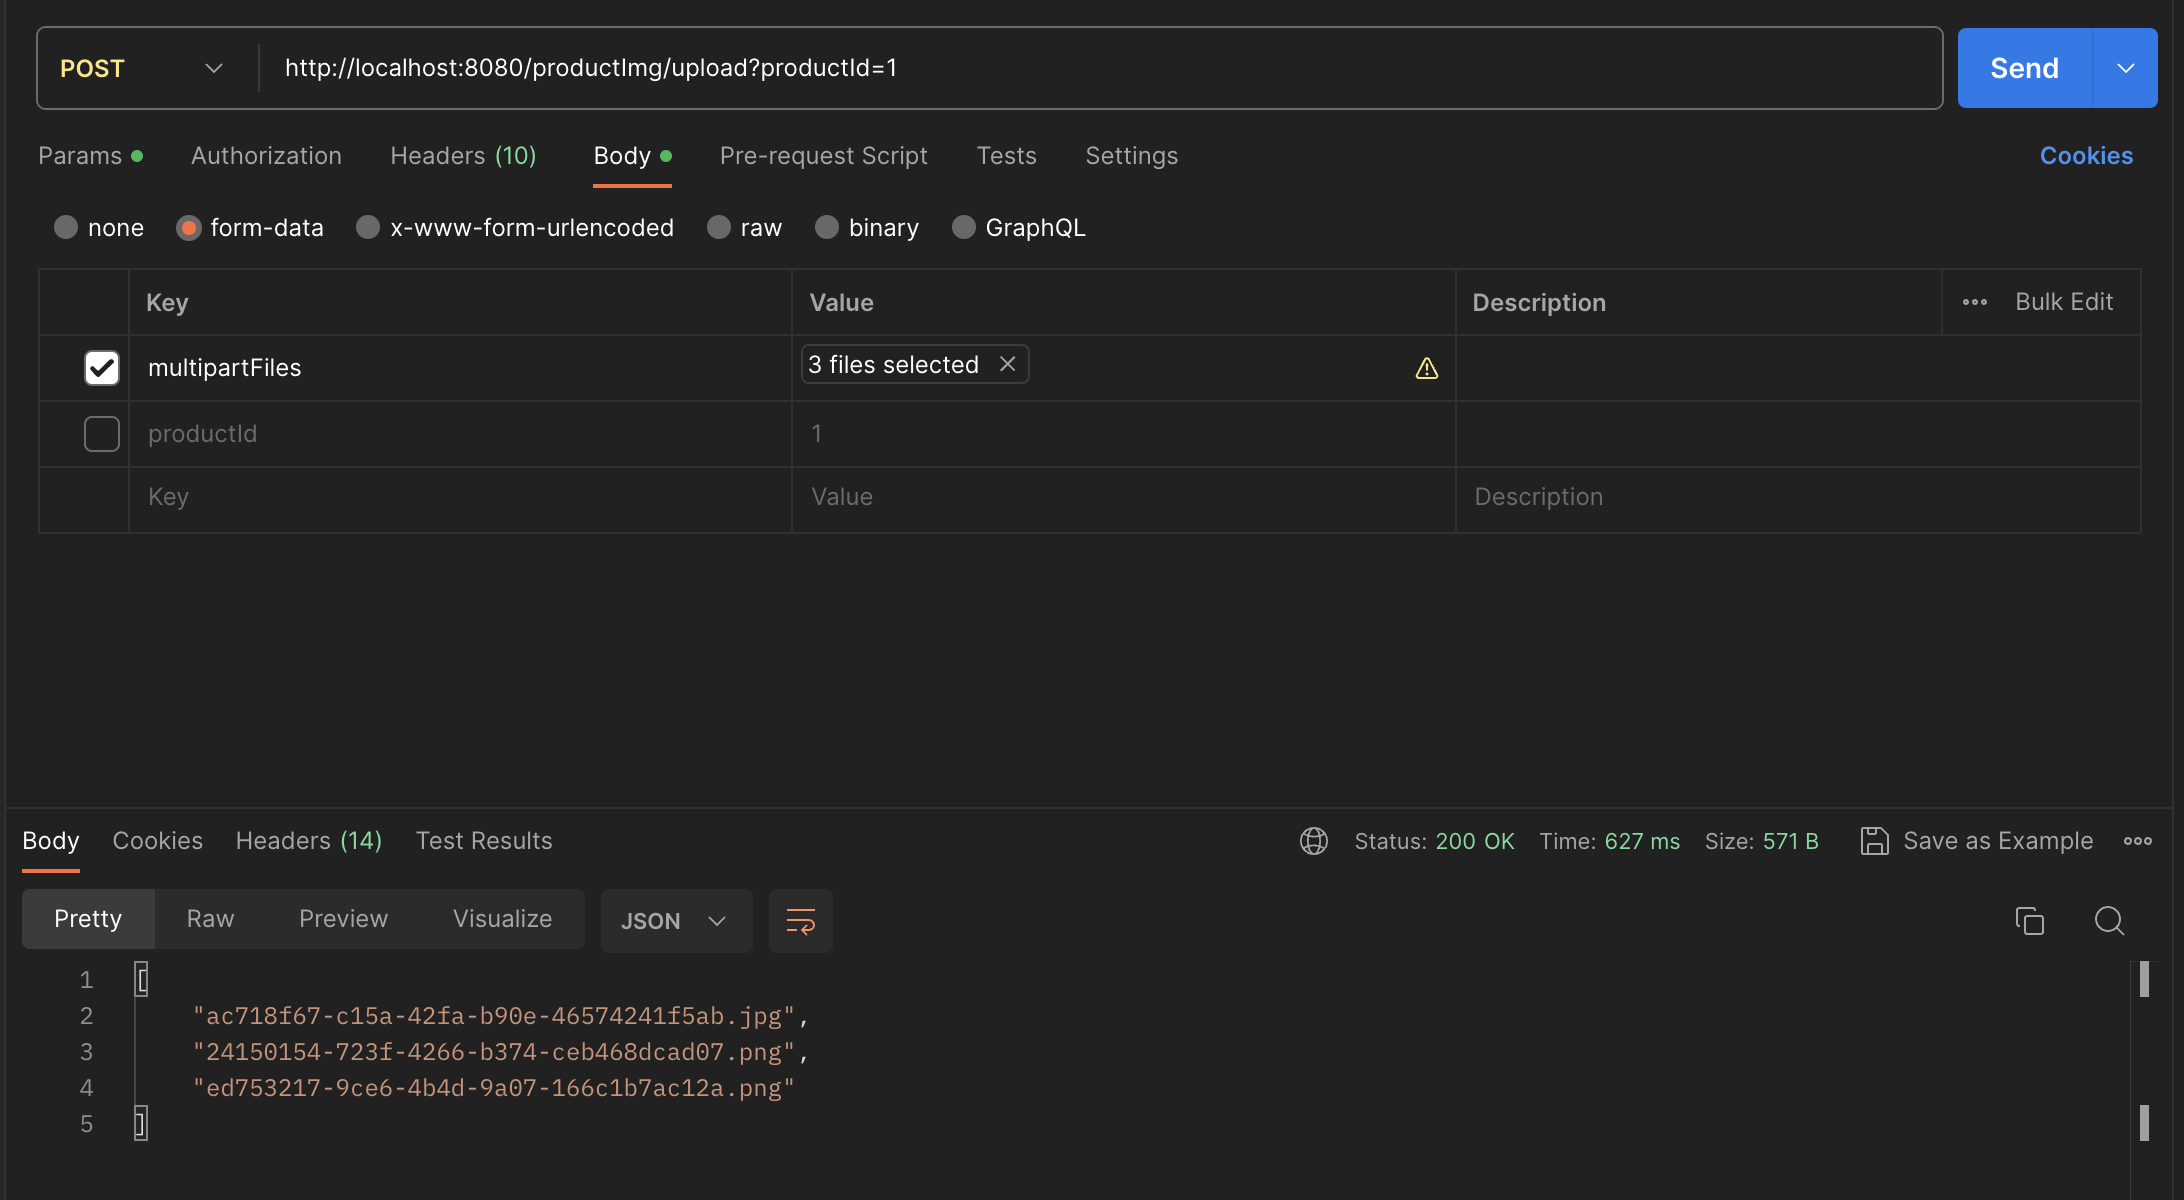
Task: Open Cookies via the link
Action: (2086, 156)
